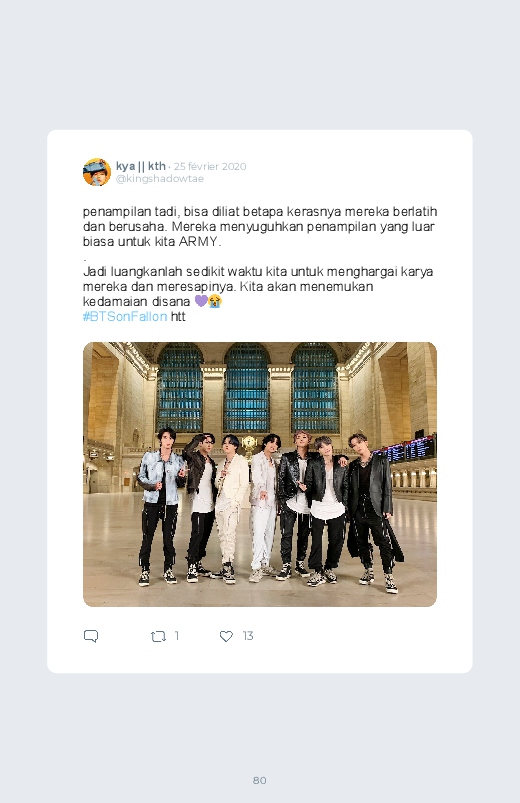520x803 pixels.
Task: Click the single period line between paragraphs
Action: pos(85,259)
